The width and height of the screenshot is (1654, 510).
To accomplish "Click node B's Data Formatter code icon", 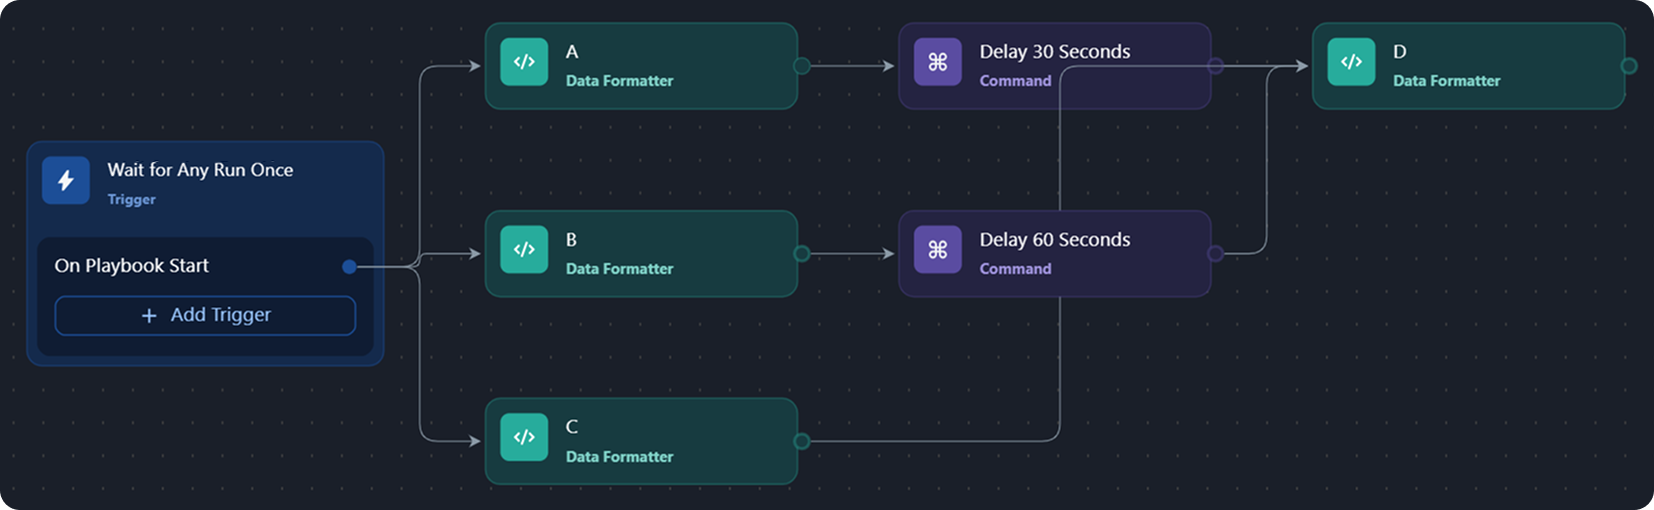I will (x=524, y=250).
